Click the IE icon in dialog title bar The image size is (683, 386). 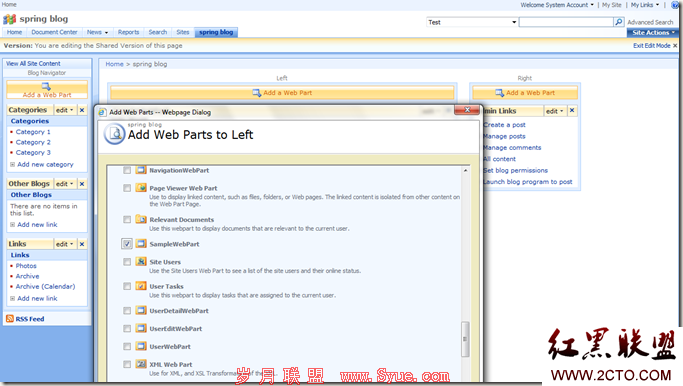tap(102, 112)
